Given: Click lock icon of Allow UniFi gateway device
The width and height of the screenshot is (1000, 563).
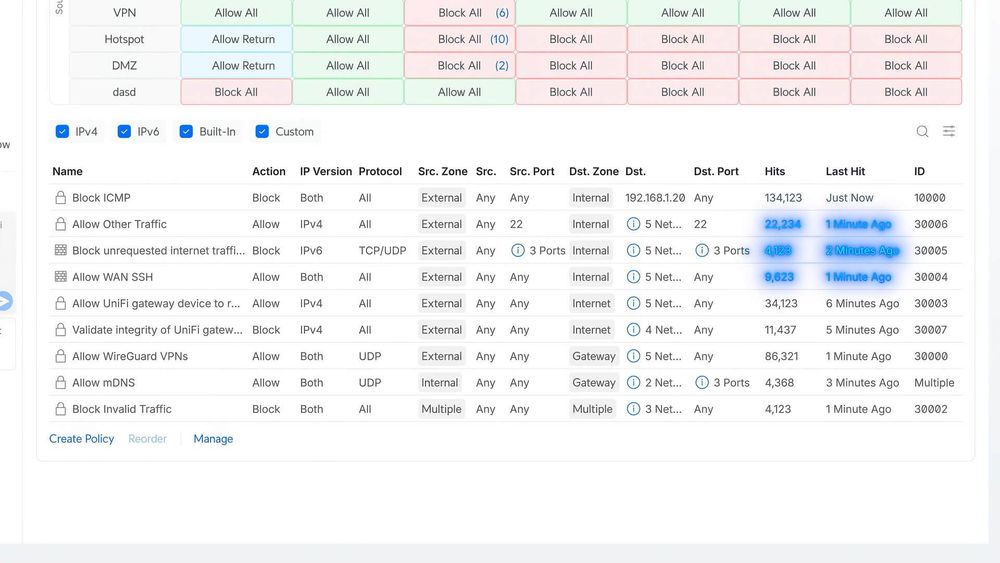Looking at the screenshot, I should [61, 303].
